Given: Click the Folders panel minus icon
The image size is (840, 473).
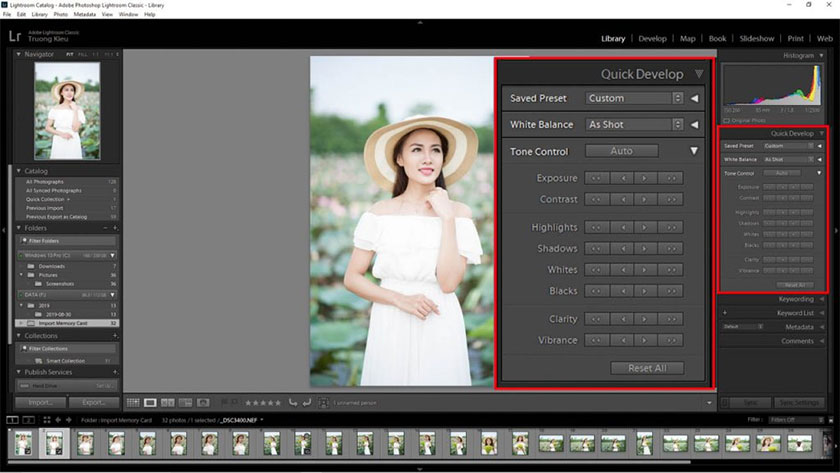Looking at the screenshot, I should (x=106, y=228).
